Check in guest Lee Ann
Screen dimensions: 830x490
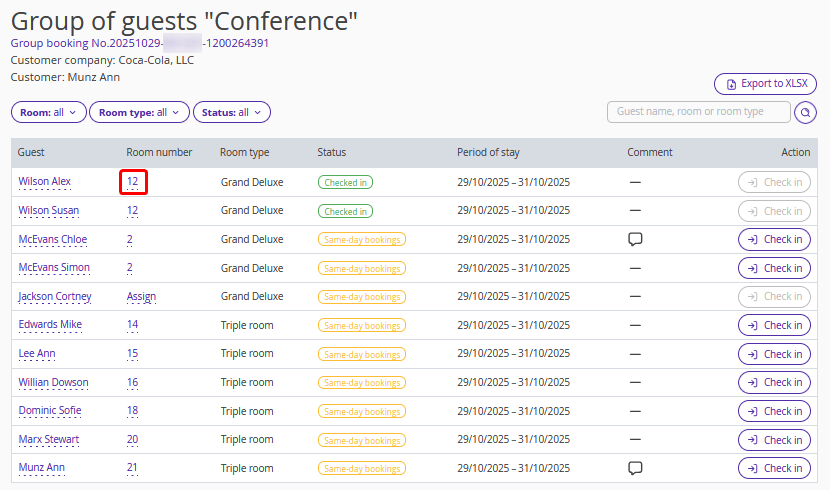(774, 354)
